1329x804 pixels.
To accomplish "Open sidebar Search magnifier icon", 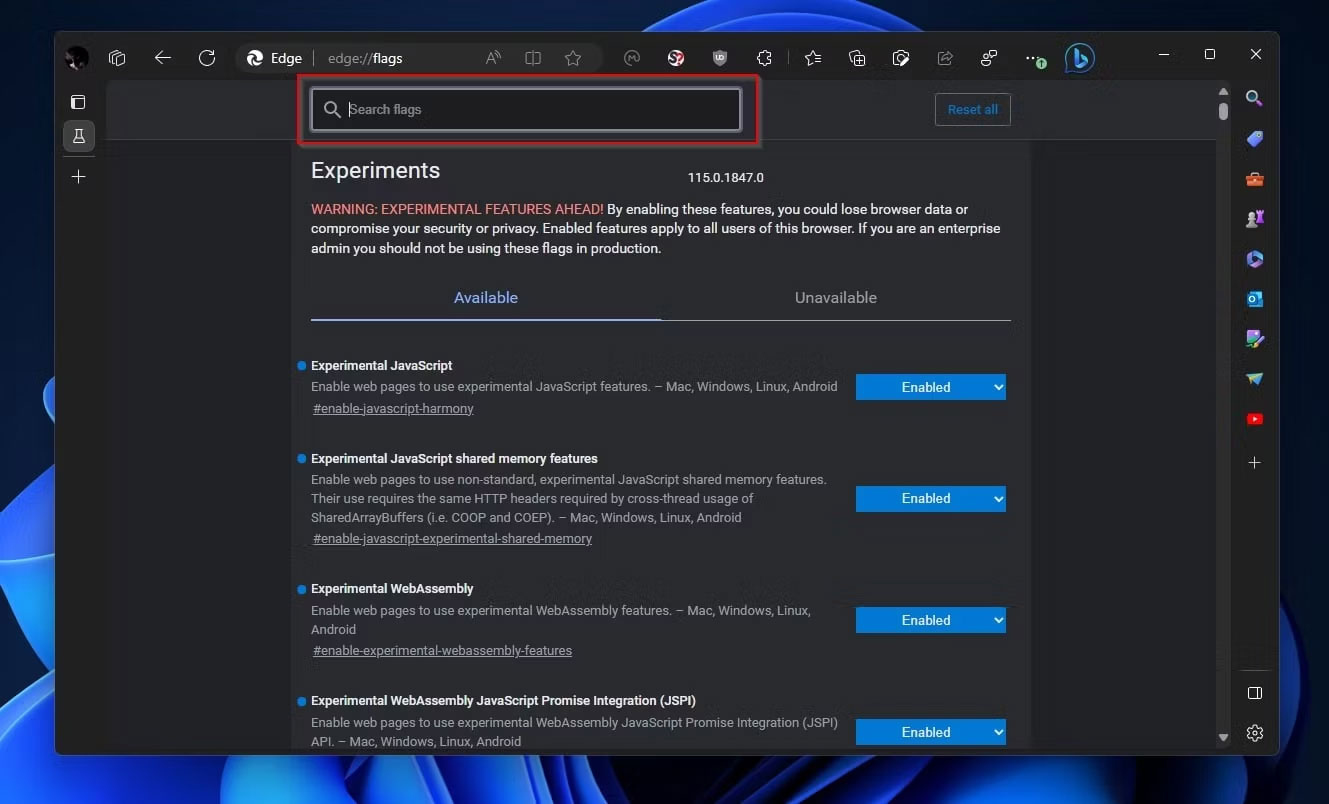I will [x=1254, y=98].
